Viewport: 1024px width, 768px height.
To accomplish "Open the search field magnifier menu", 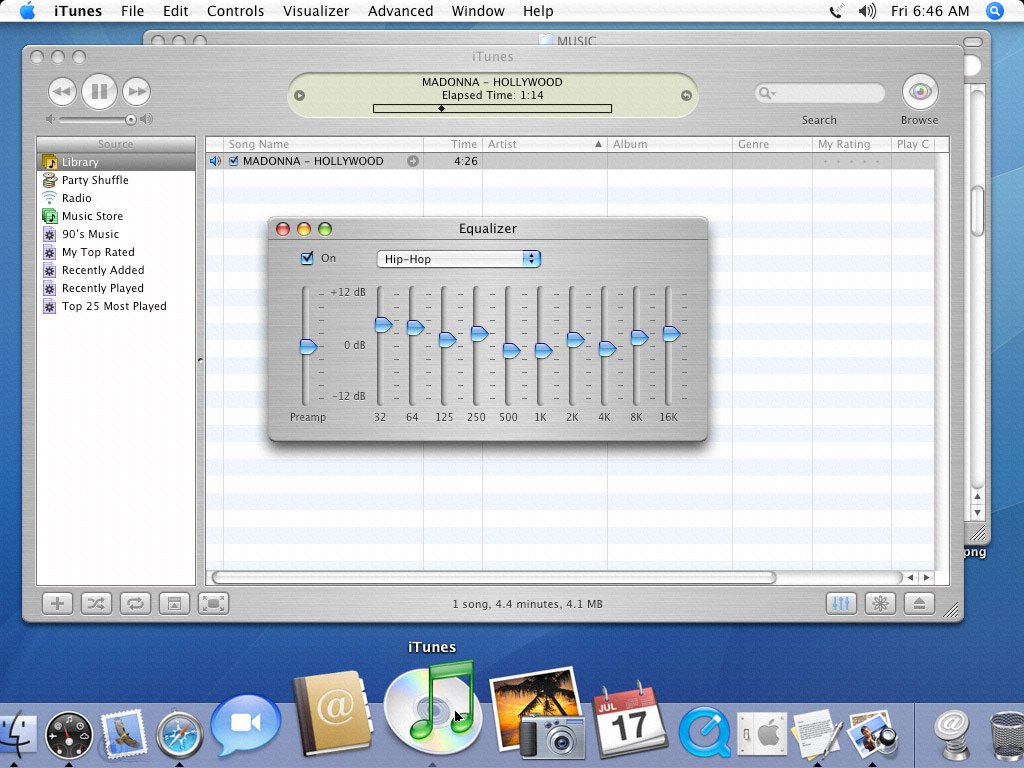I will [x=767, y=93].
